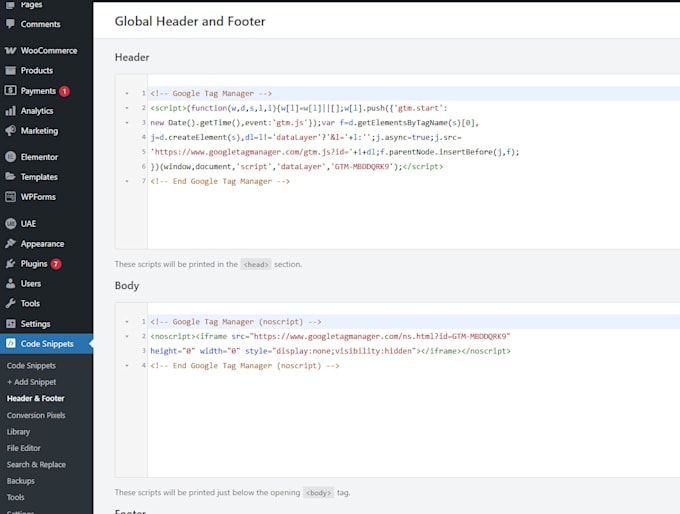Viewport: 680px width, 514px height.
Task: Click the Products box icon
Action: pos(10,70)
